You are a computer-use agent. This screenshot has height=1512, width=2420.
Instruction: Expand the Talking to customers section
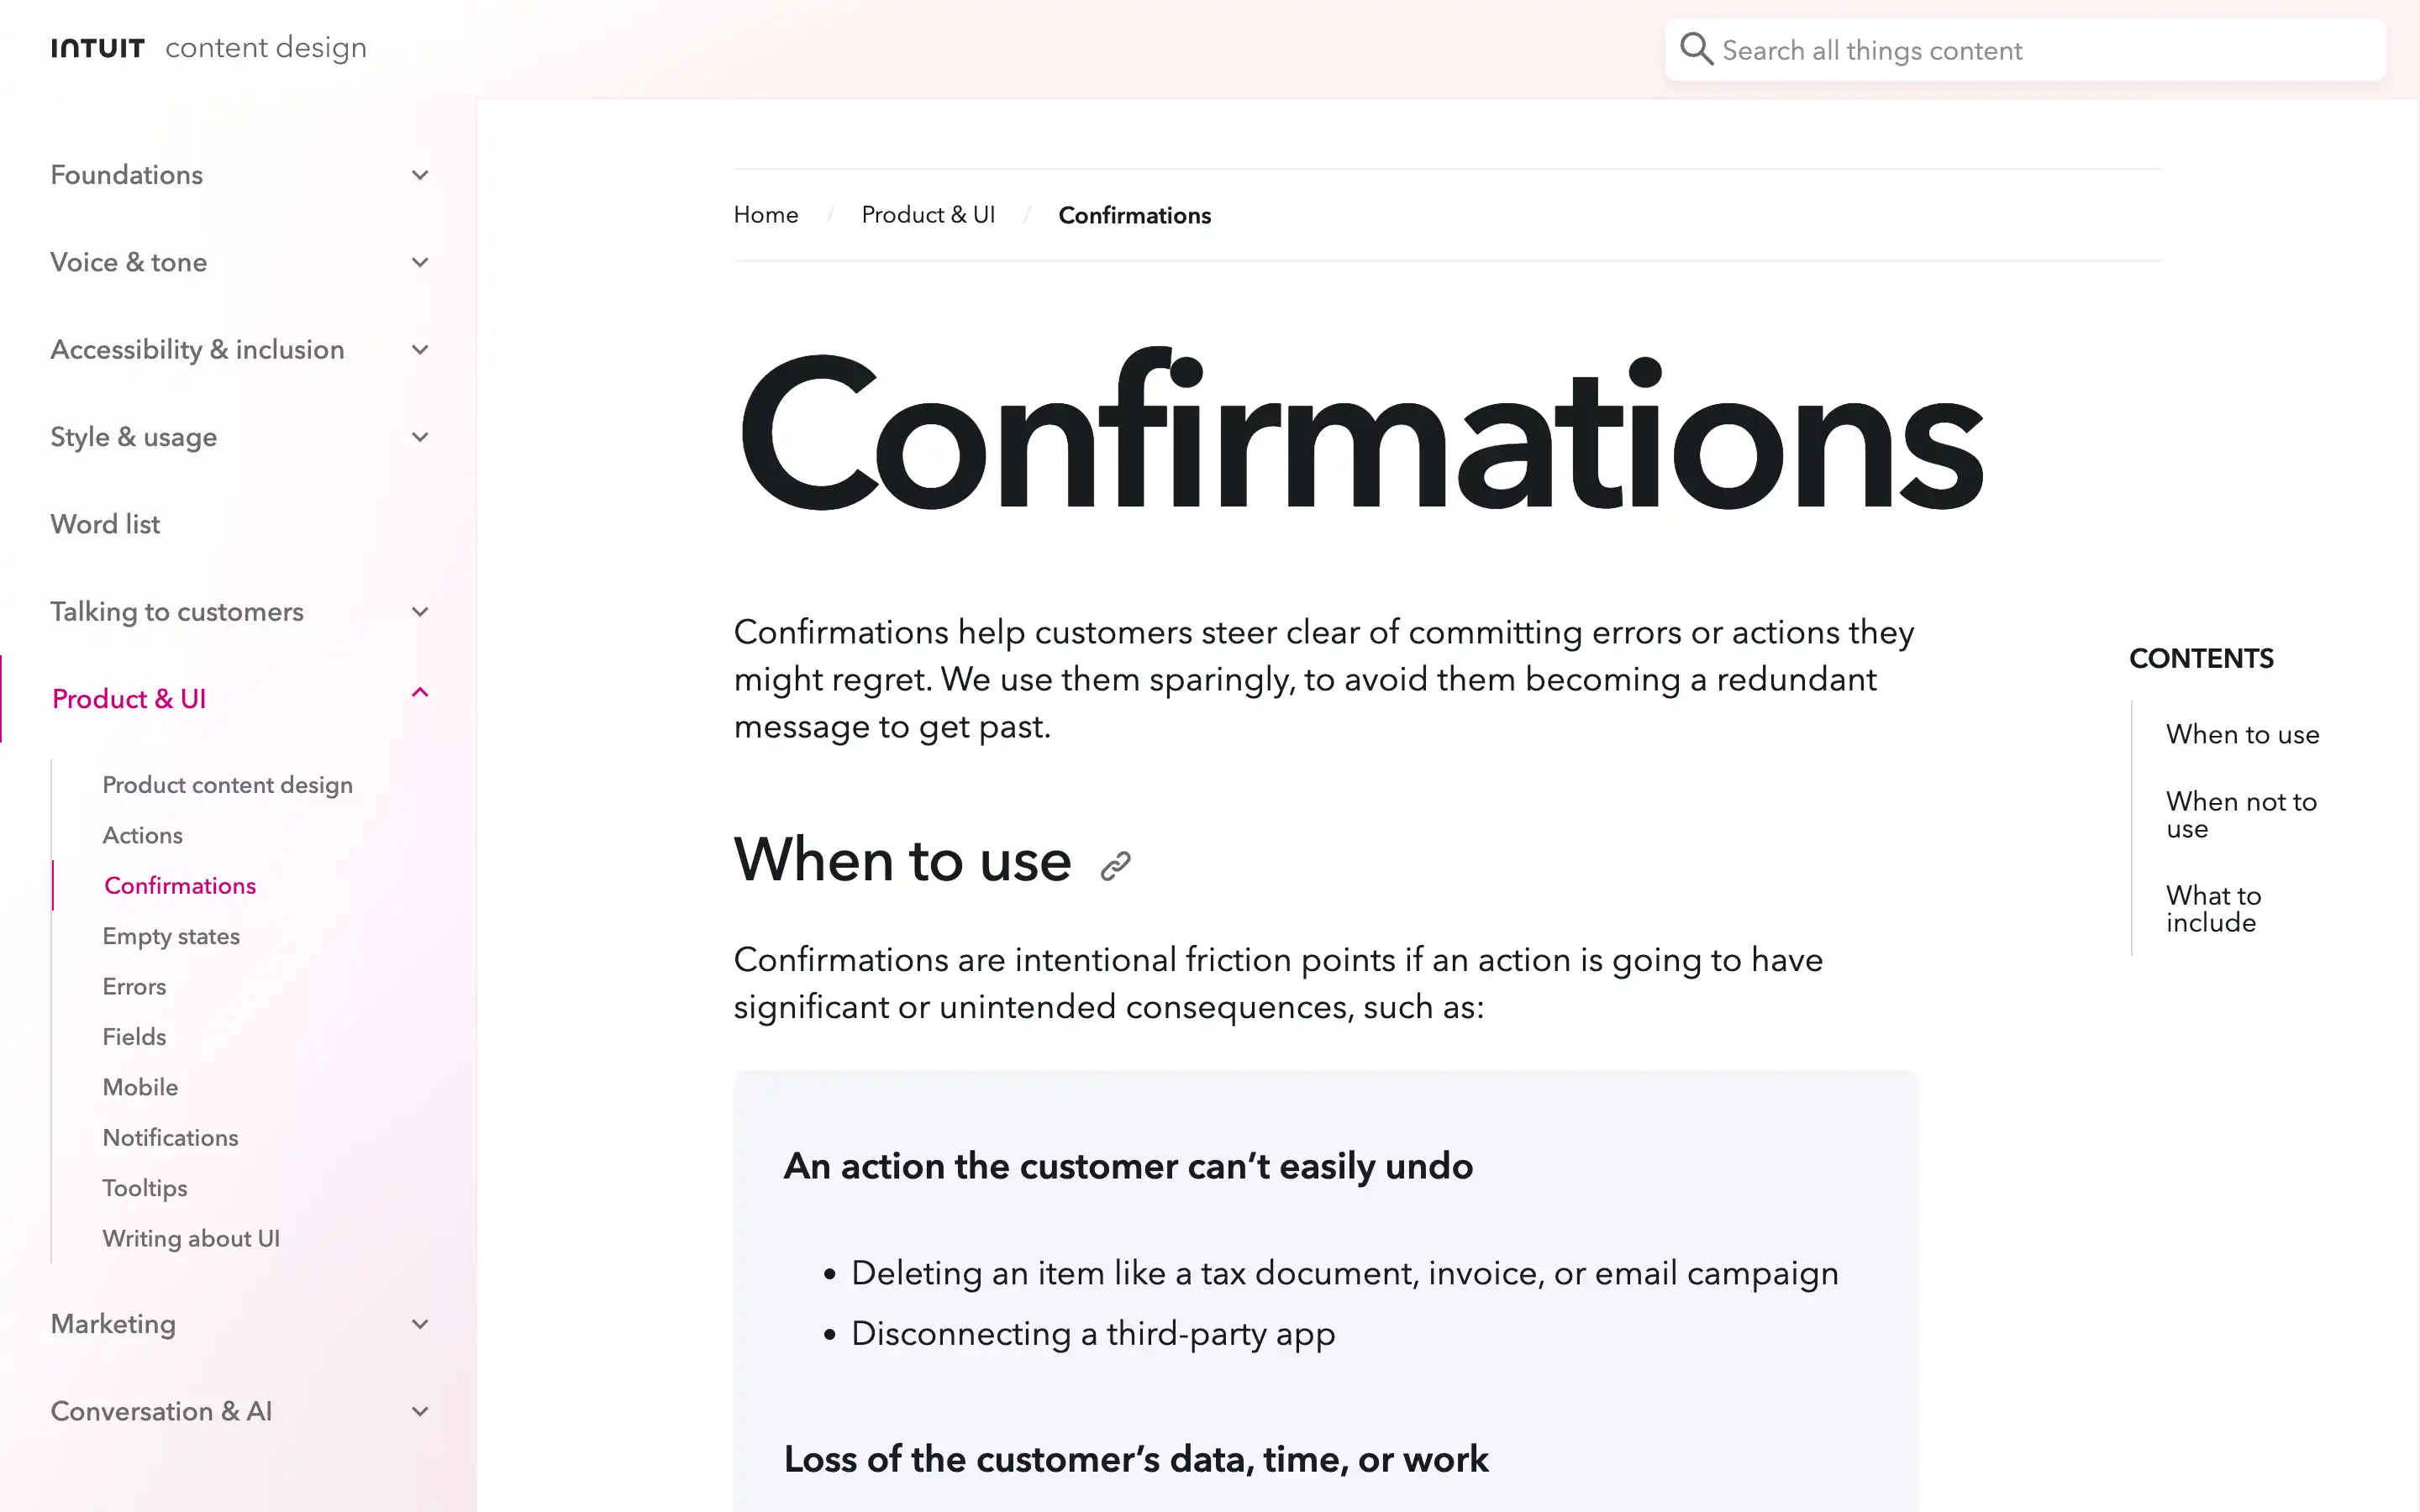(419, 611)
